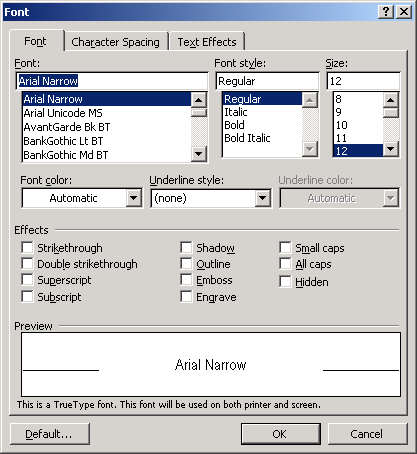Click the Help question mark icon
The width and height of the screenshot is (417, 454).
pyautogui.click(x=386, y=12)
